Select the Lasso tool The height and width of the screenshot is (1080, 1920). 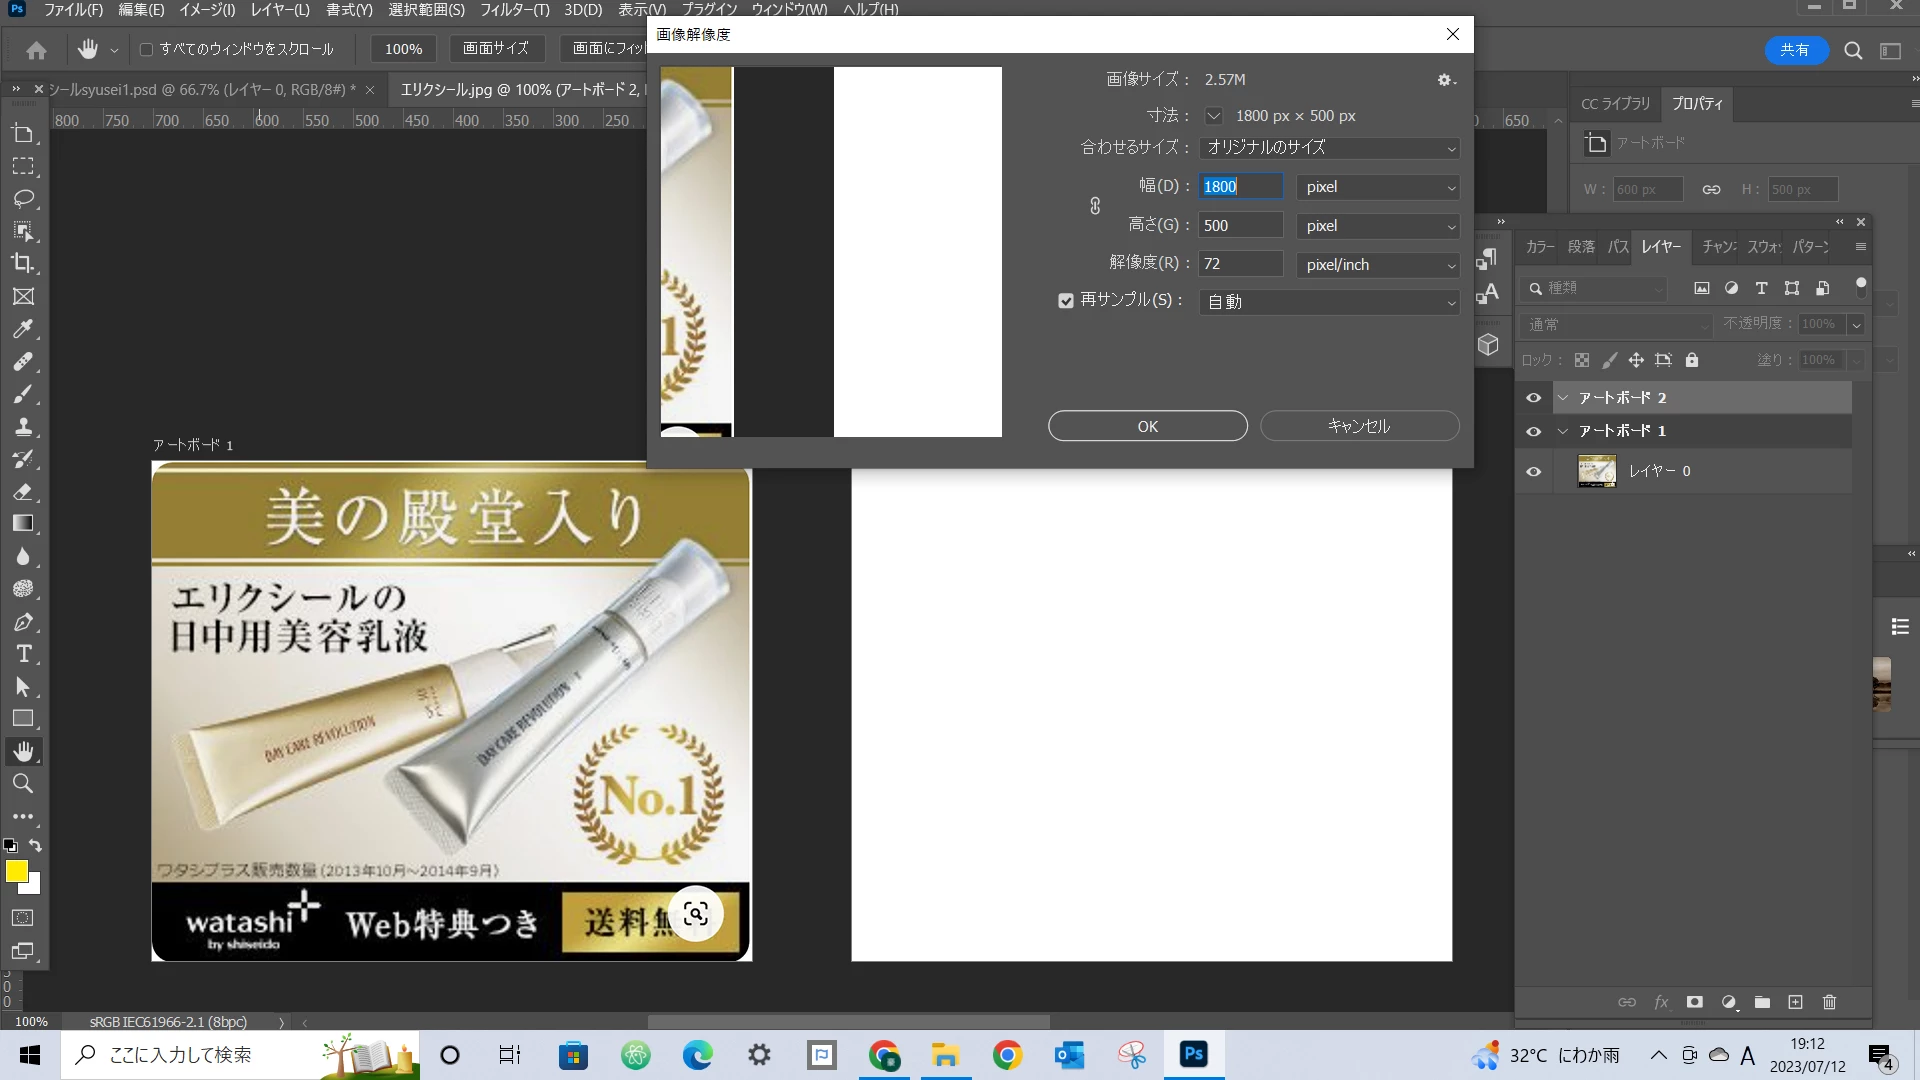pos(23,198)
